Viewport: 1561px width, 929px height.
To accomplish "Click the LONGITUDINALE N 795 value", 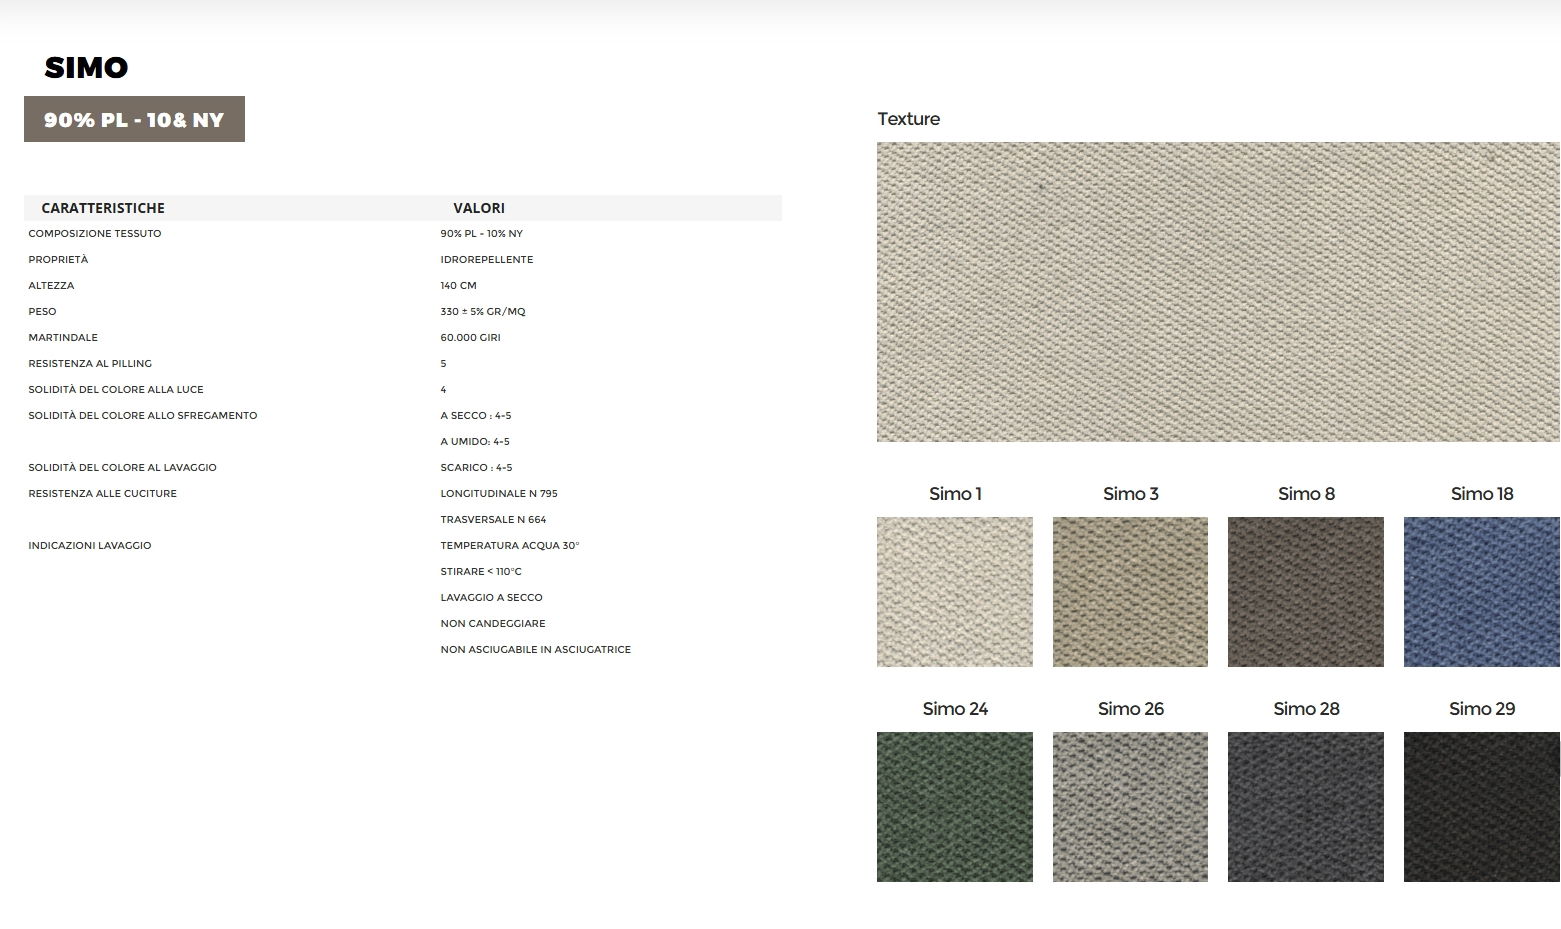I will [x=499, y=493].
